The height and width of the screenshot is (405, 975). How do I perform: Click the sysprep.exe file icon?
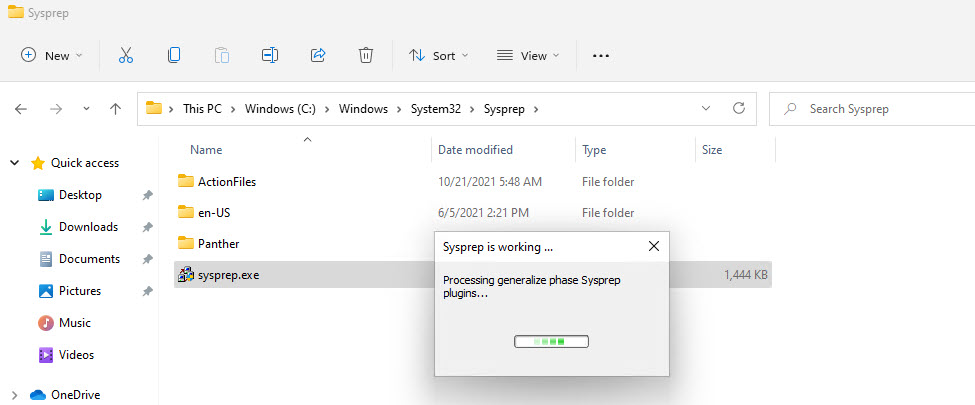(186, 274)
